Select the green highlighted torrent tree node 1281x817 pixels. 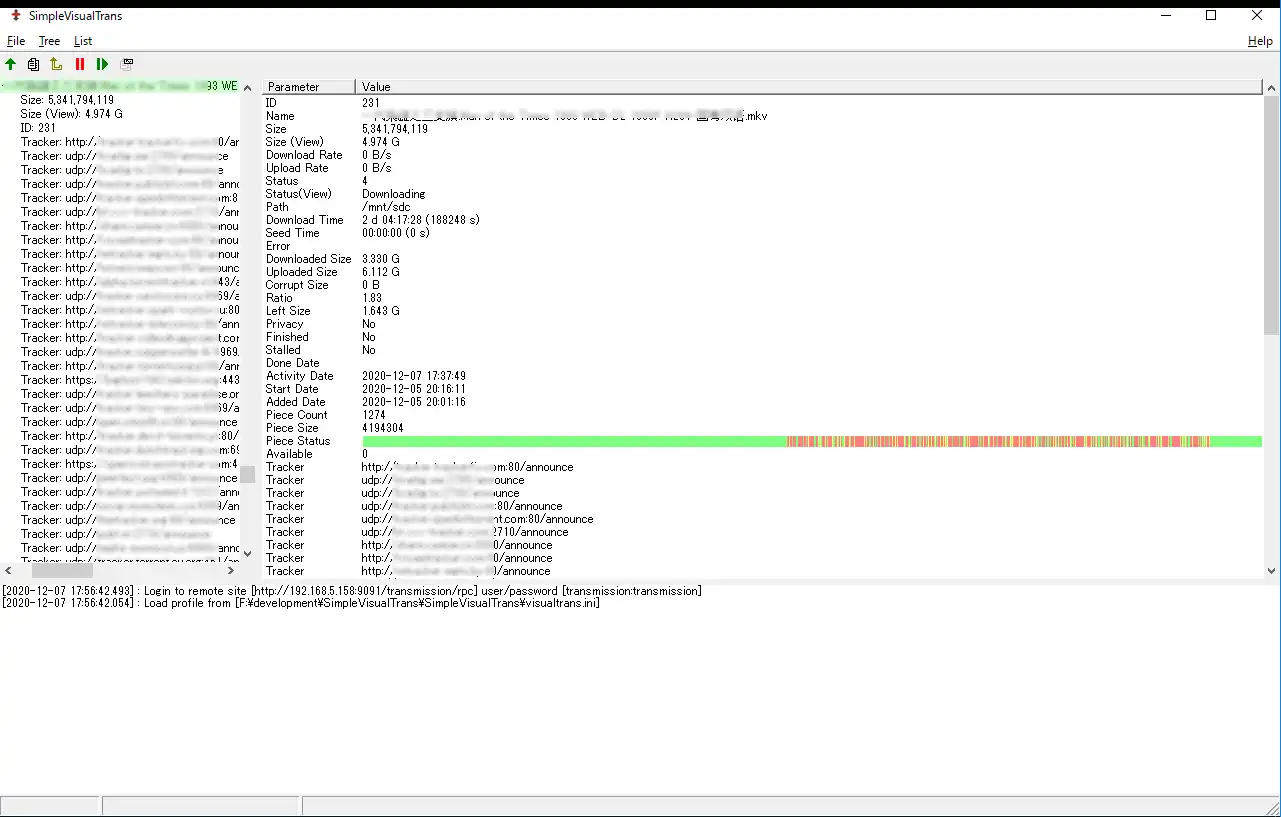coord(121,86)
